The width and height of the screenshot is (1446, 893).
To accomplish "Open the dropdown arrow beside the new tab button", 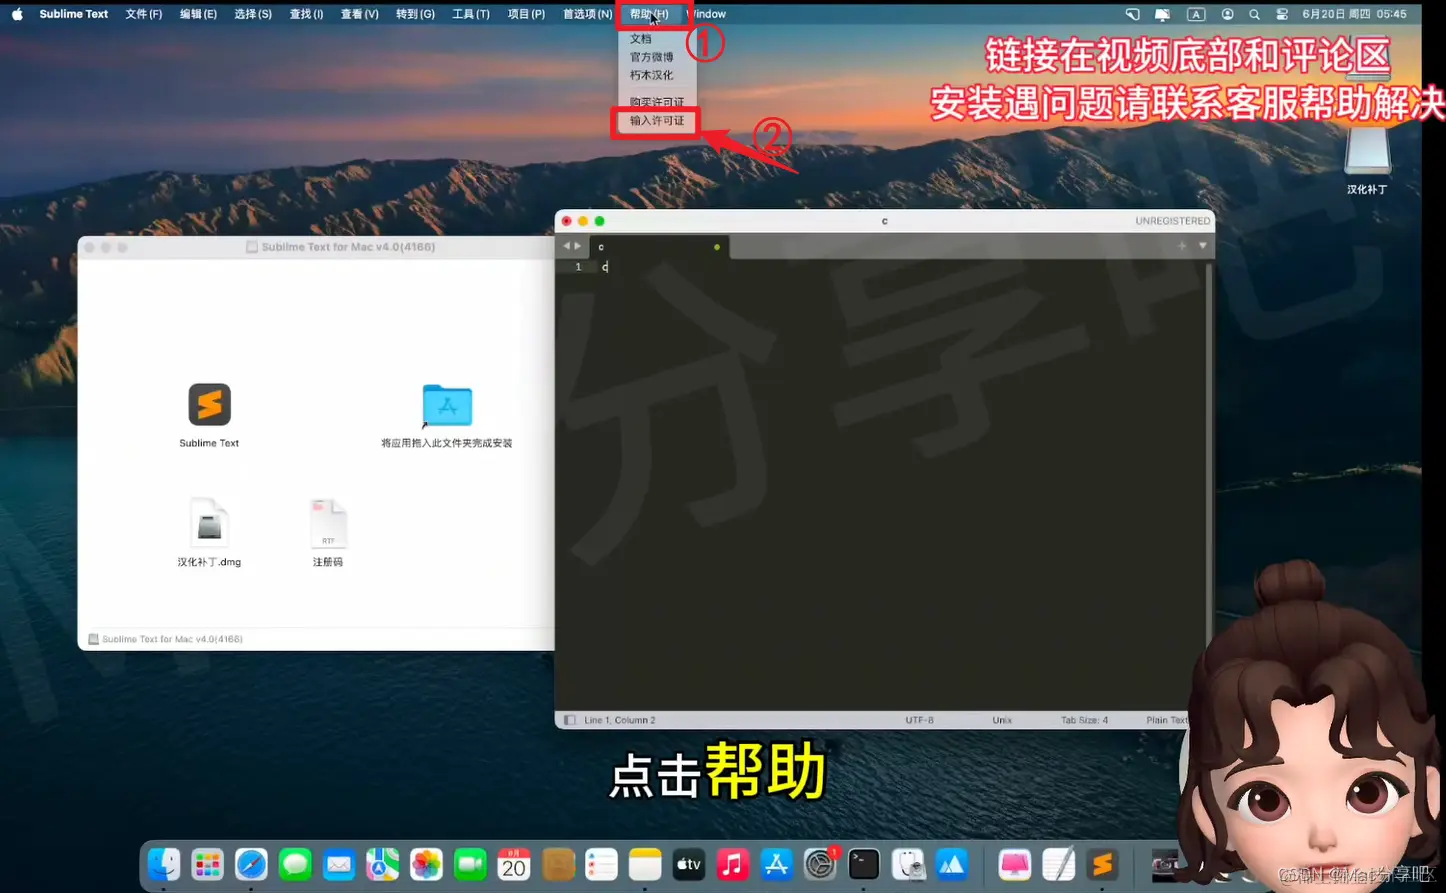I will 1202,246.
